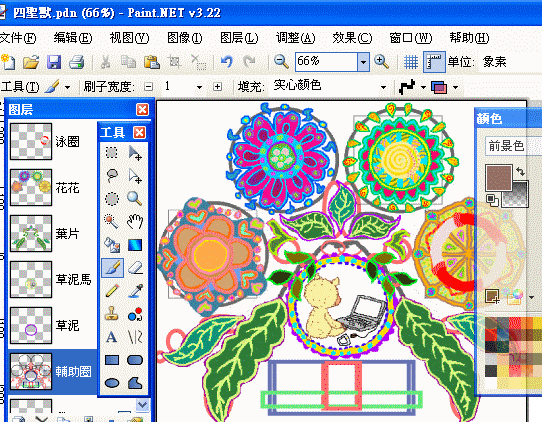Toggle the pixel grid display
Screen dimensions: 542x422
(410, 62)
